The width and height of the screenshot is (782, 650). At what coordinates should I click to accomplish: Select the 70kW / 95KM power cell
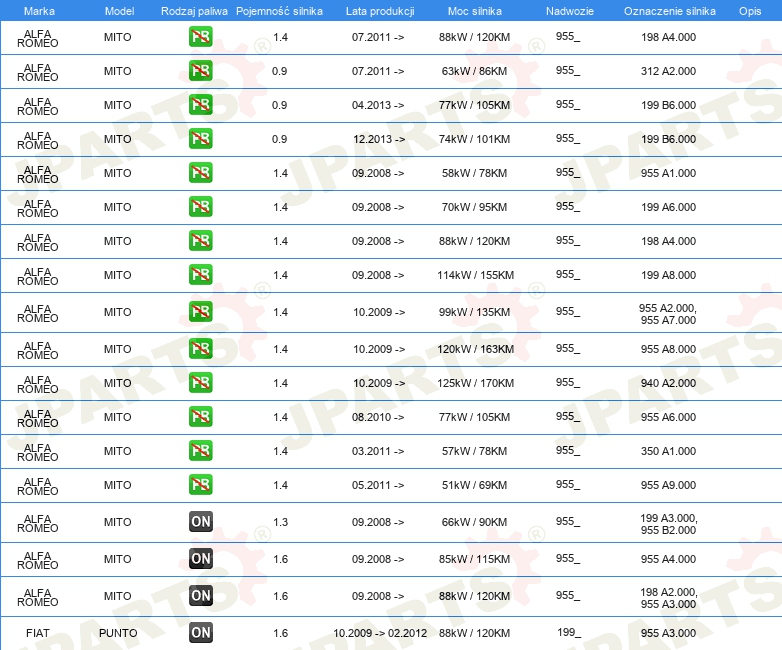point(474,207)
